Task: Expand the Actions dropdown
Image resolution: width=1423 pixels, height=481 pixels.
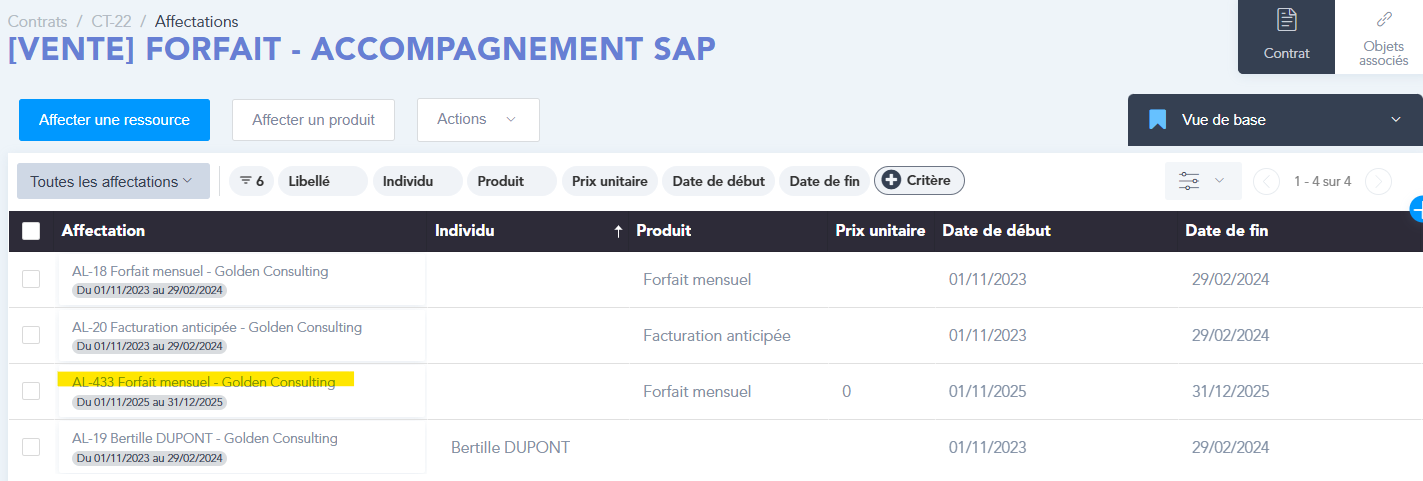Action: (478, 120)
